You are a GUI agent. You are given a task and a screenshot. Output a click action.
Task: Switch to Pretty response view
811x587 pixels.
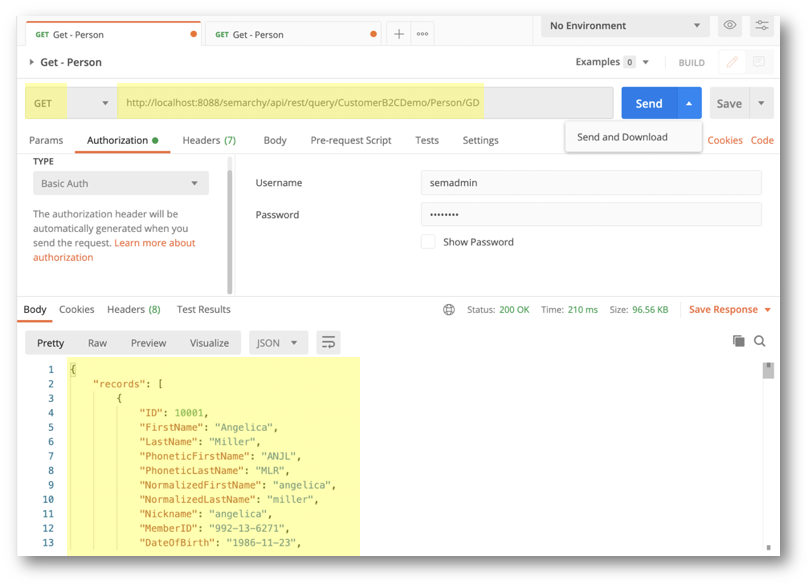[50, 343]
